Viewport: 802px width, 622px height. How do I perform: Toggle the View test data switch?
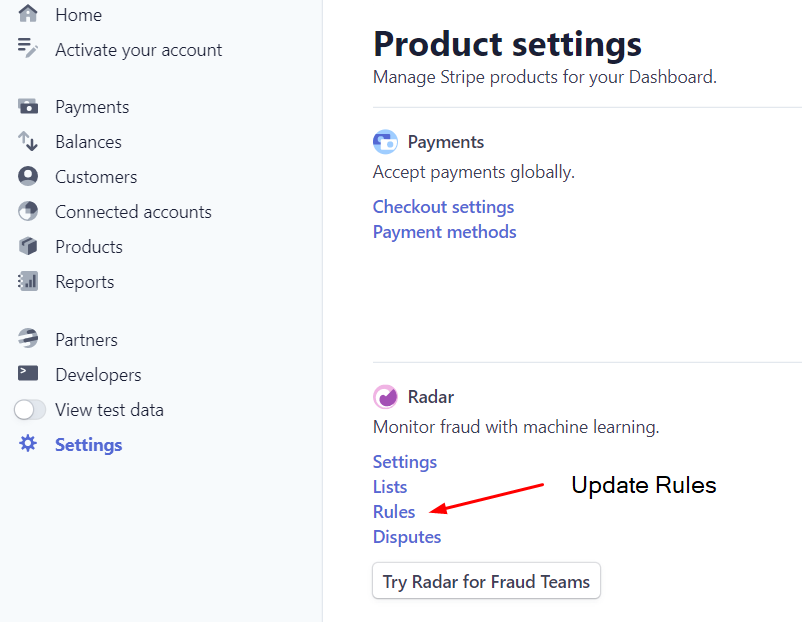pos(30,410)
